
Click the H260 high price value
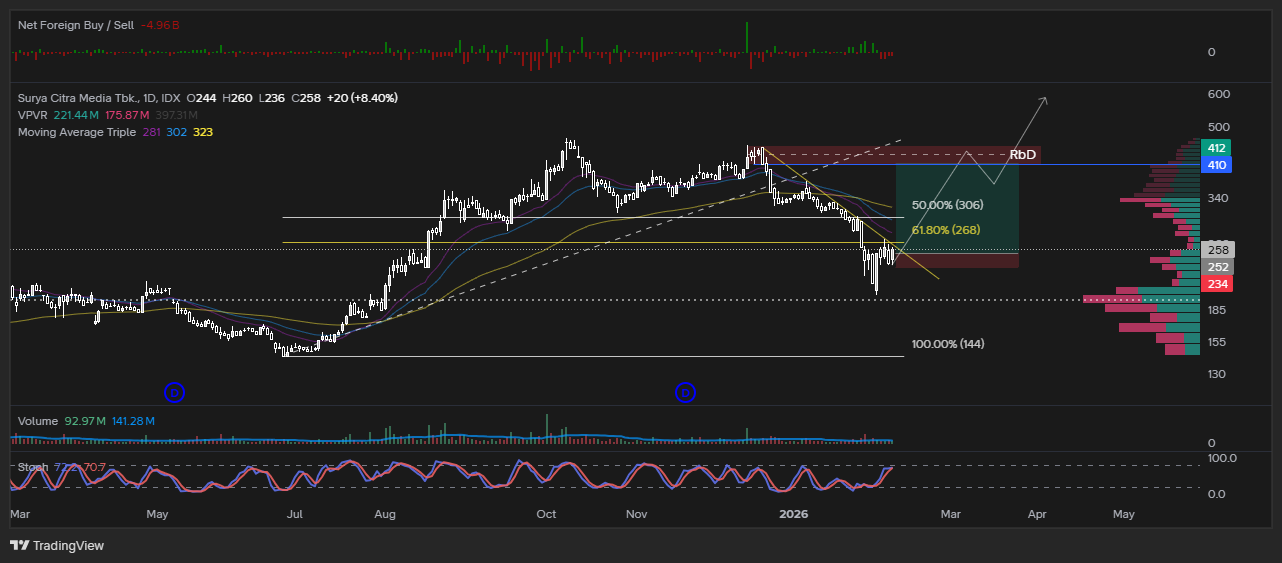click(237, 98)
